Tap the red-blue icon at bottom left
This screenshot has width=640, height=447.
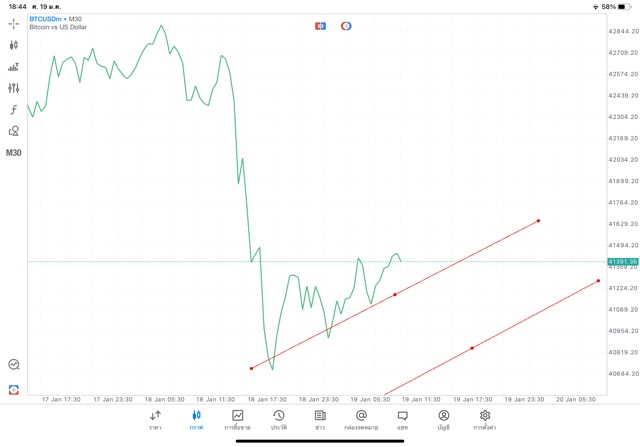click(x=14, y=389)
